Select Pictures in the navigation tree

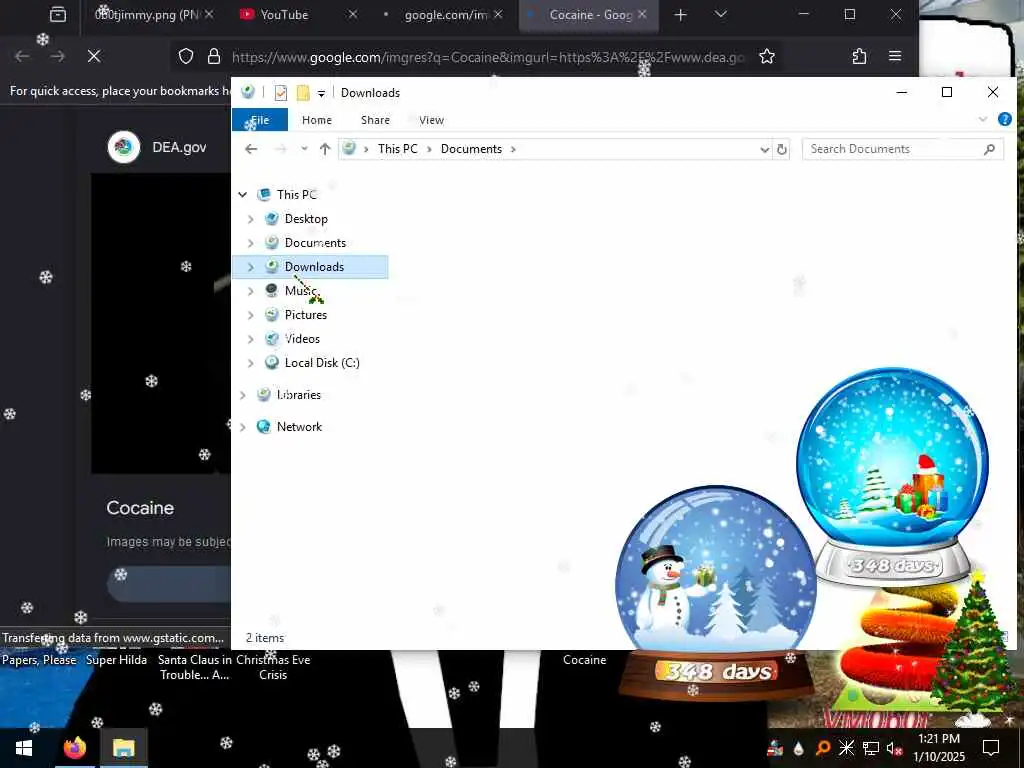305,315
